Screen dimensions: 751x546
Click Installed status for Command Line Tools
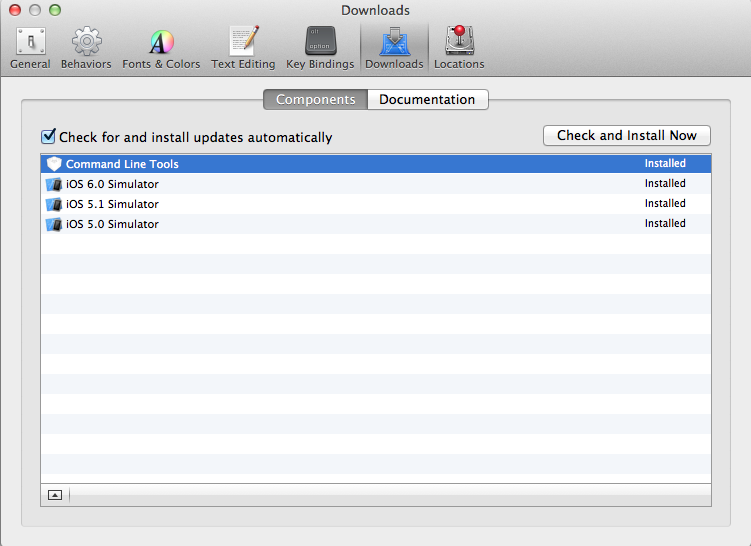pos(665,163)
